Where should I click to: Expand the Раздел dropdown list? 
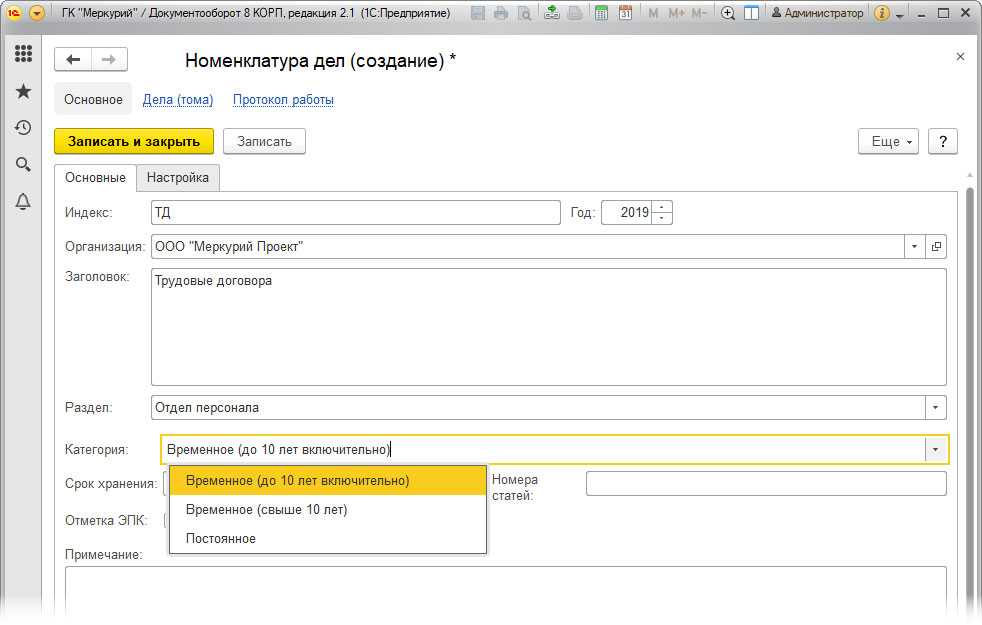coord(936,407)
